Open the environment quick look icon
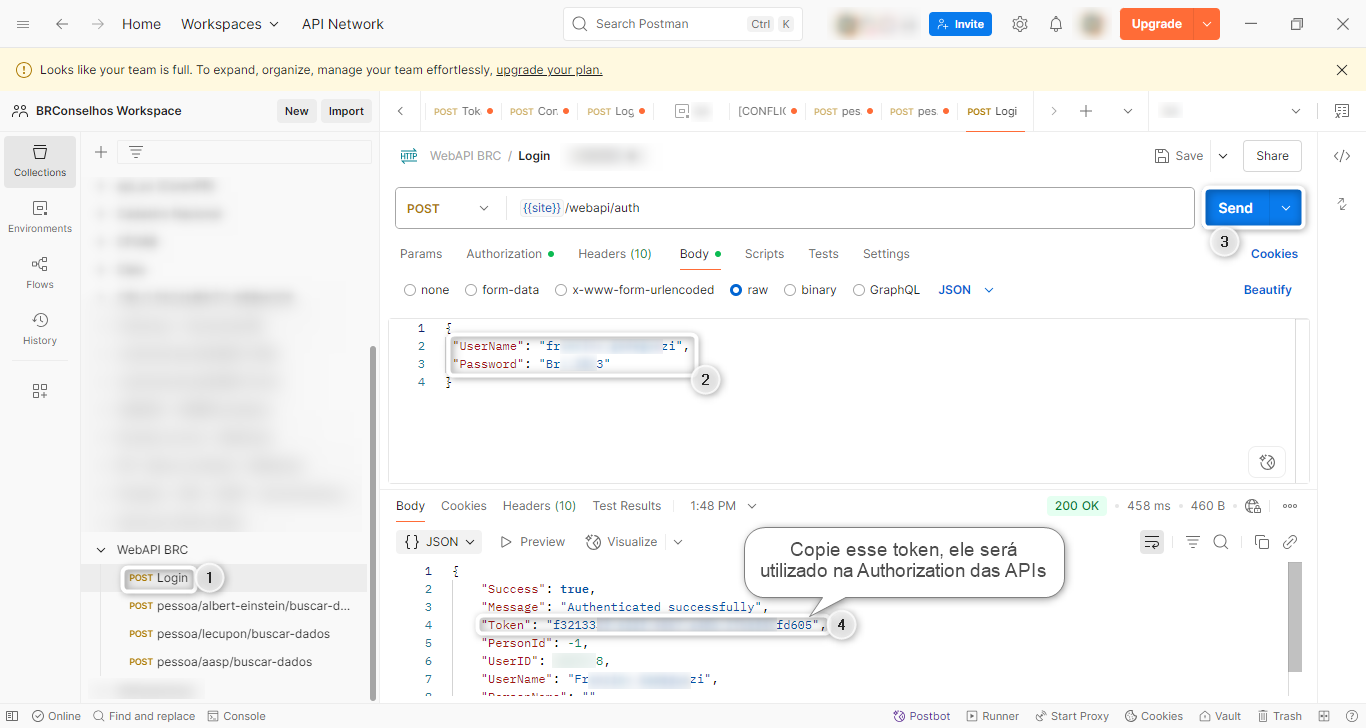Image resolution: width=1366 pixels, height=728 pixels. (1341, 111)
